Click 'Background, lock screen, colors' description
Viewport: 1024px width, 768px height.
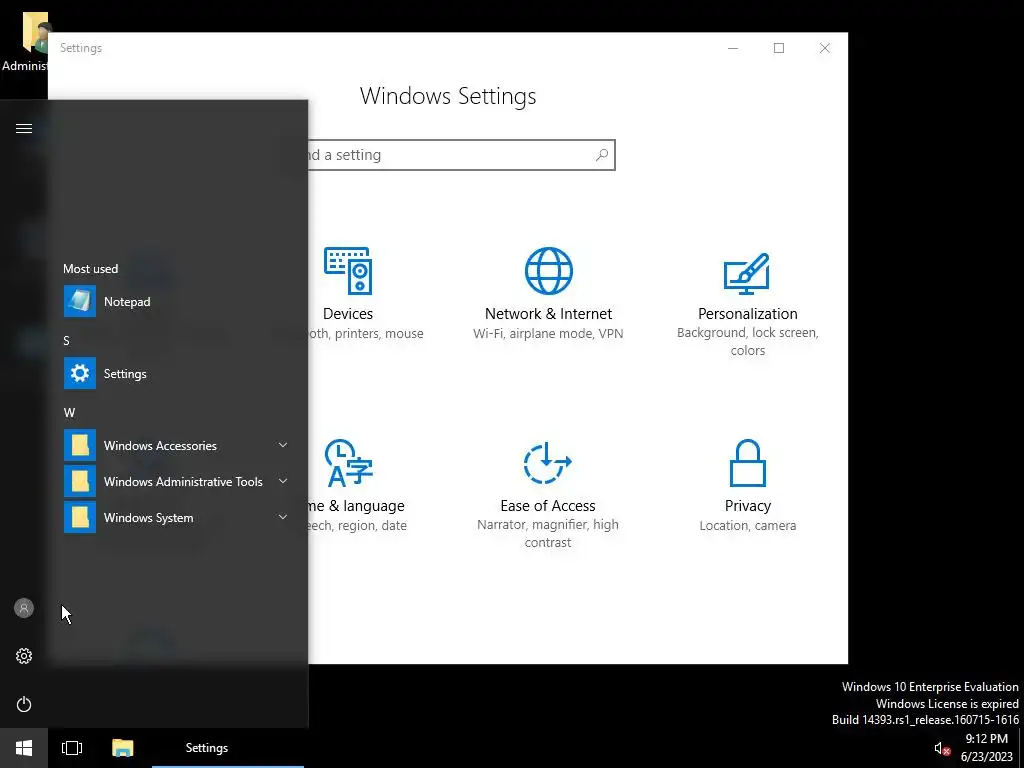748,342
